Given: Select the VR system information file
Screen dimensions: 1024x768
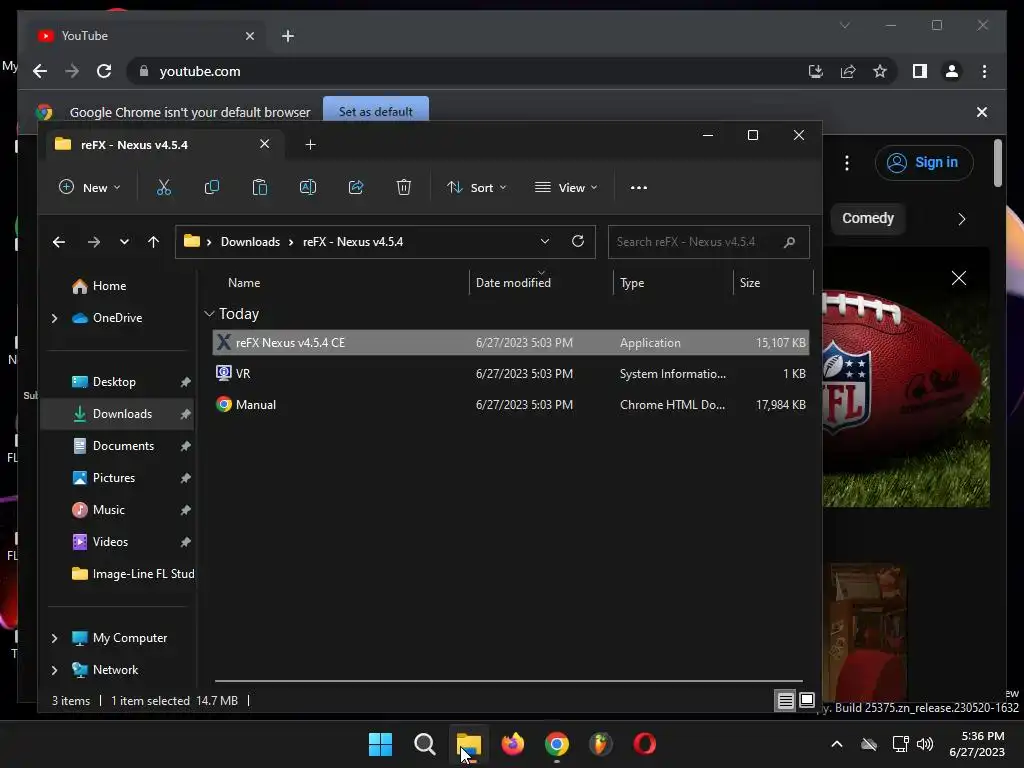Looking at the screenshot, I should [x=511, y=374].
